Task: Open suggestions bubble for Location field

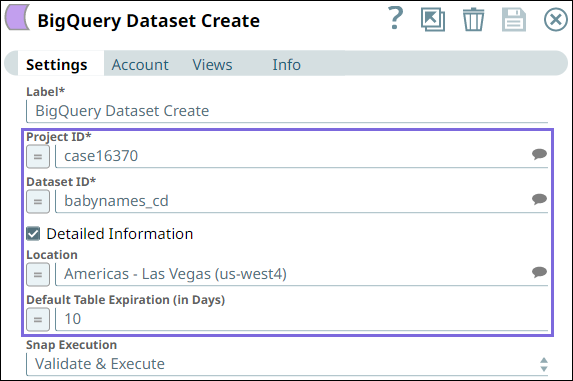Action: [539, 272]
